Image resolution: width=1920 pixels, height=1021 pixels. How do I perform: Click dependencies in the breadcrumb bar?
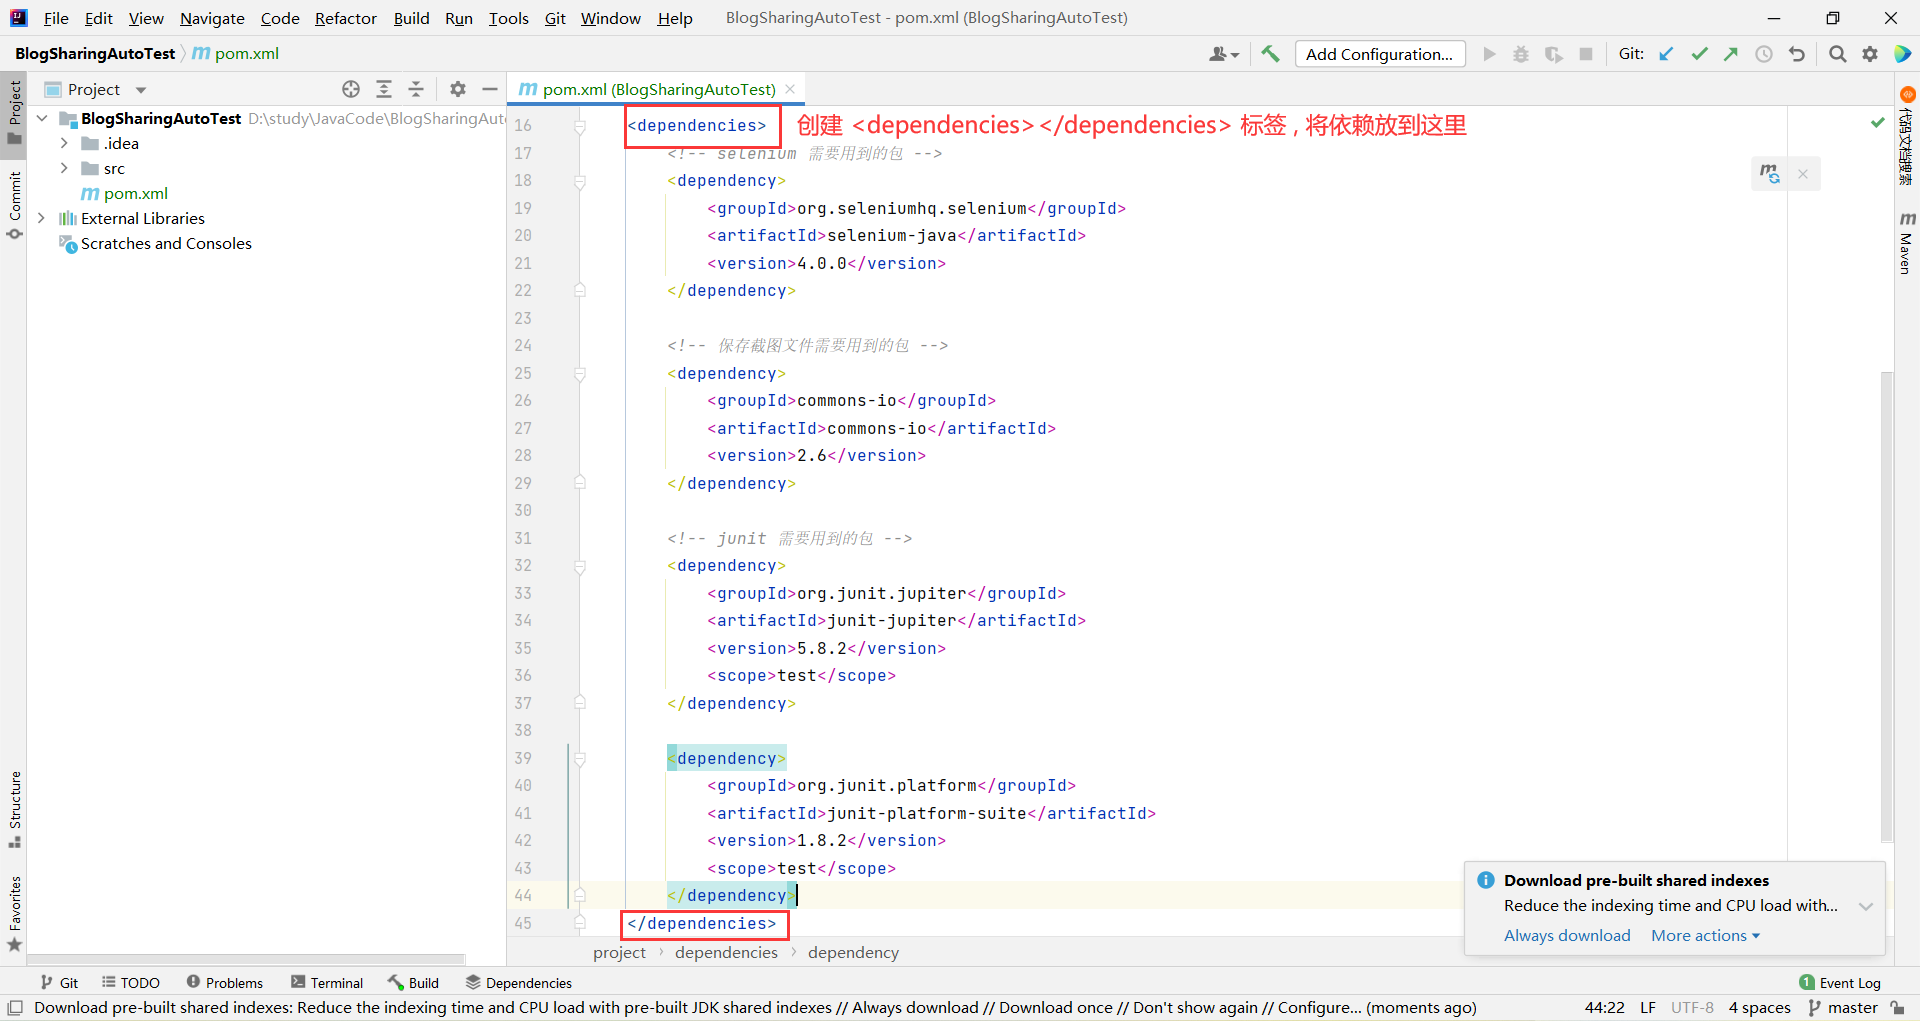click(726, 952)
